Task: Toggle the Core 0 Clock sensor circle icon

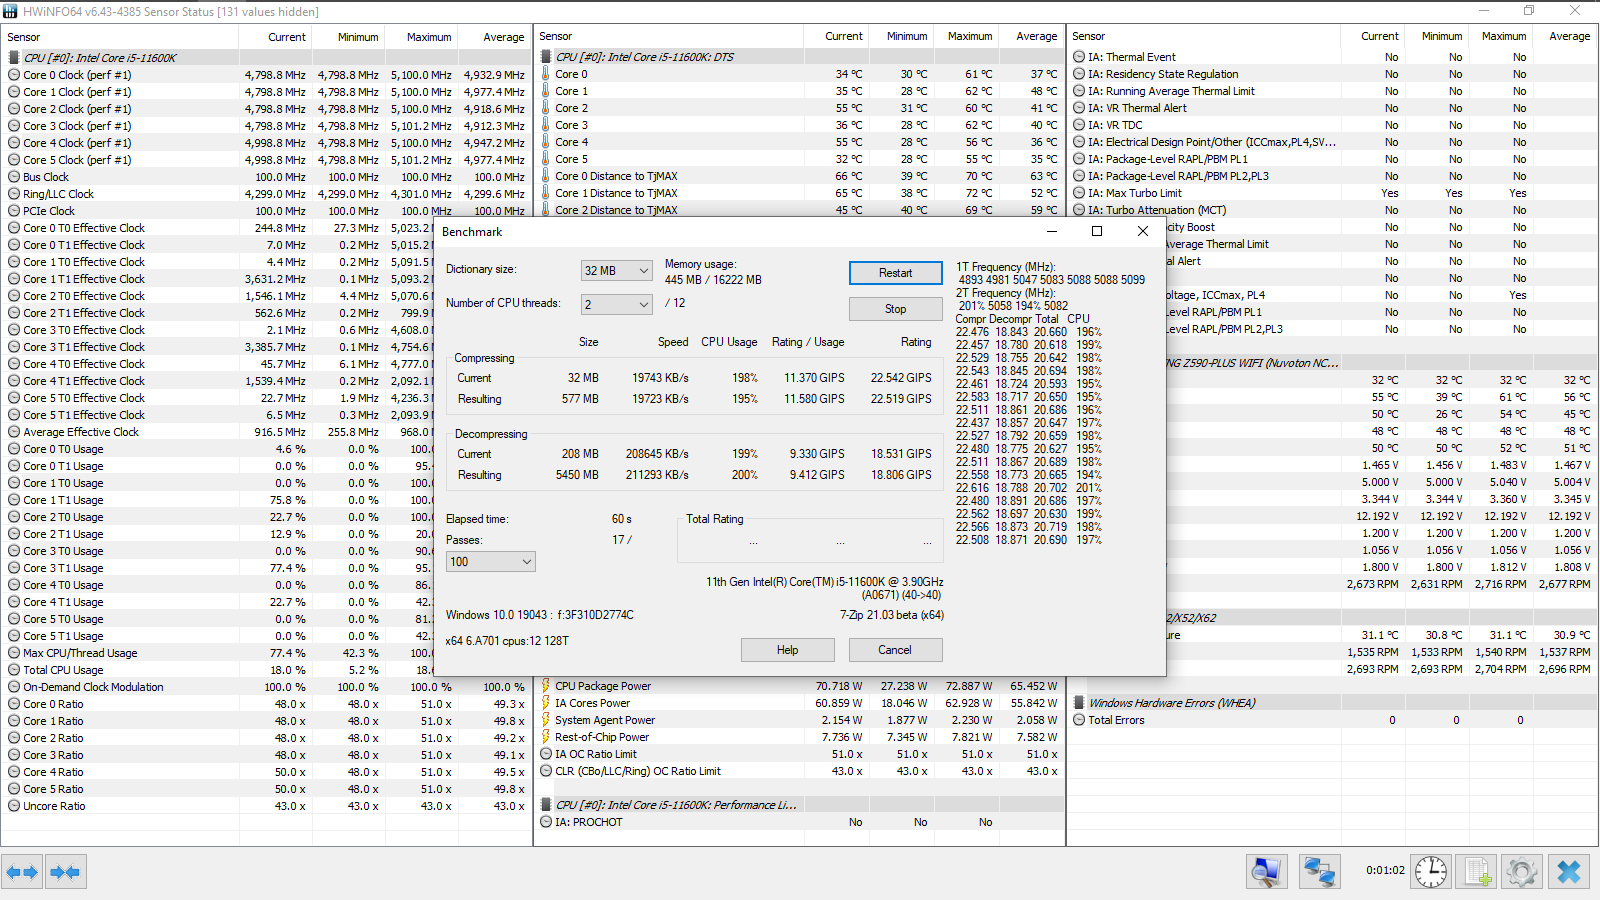Action: [14, 75]
